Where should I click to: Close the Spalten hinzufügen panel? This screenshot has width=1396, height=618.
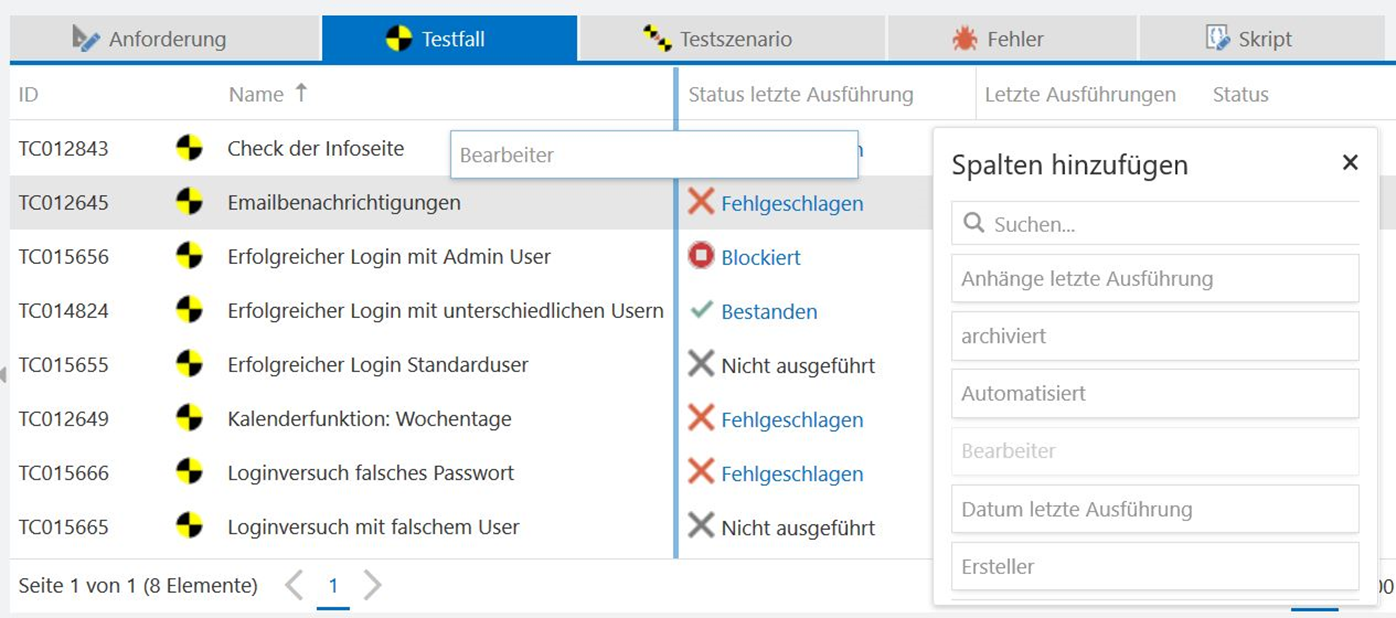click(1350, 163)
